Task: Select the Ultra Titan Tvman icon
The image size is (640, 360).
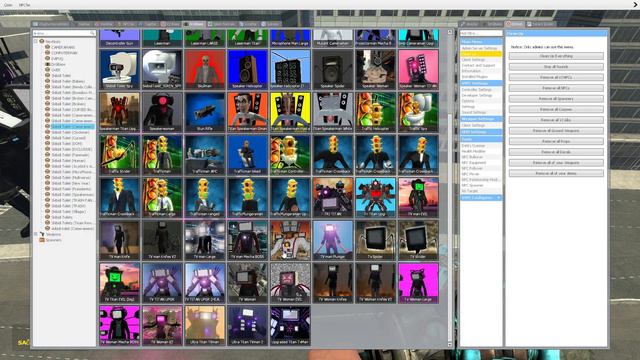Action: tap(205, 325)
